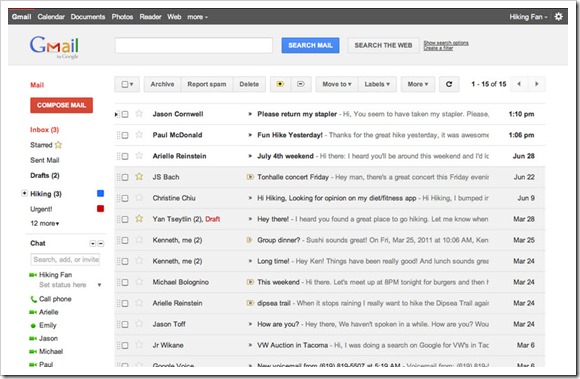Star the Jason Cornwell email

[x=139, y=114]
